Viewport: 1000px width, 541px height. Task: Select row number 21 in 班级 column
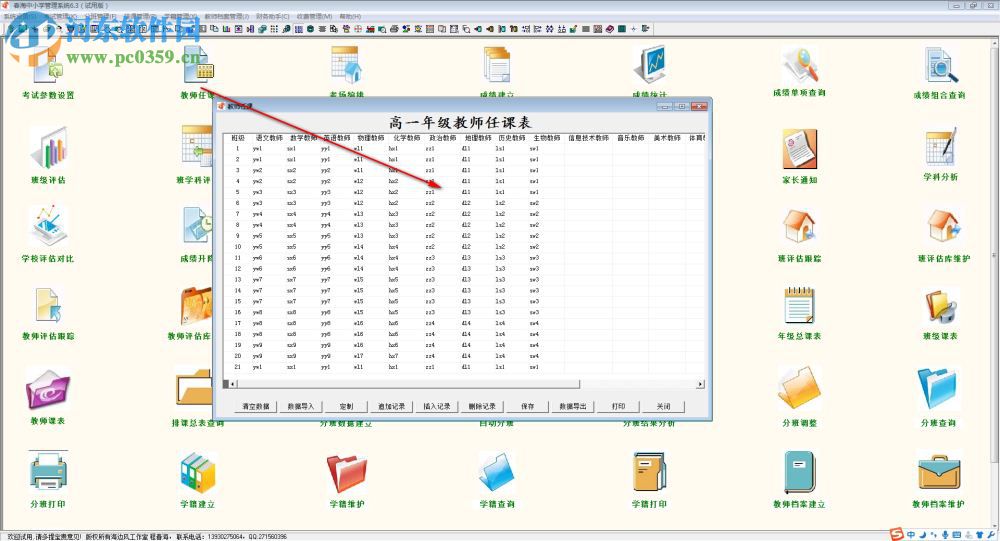(238, 367)
